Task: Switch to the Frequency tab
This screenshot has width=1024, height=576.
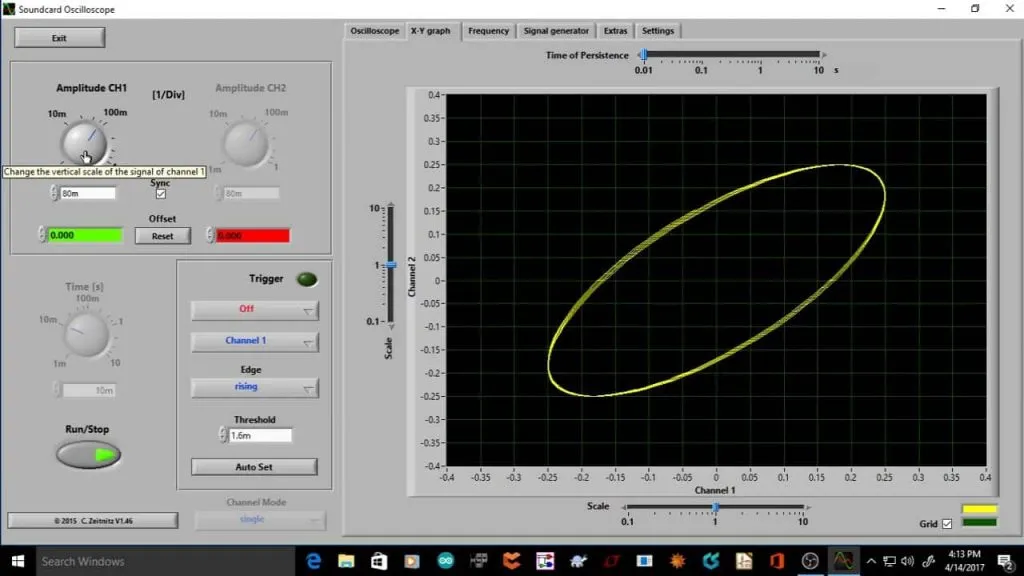Action: tap(488, 30)
